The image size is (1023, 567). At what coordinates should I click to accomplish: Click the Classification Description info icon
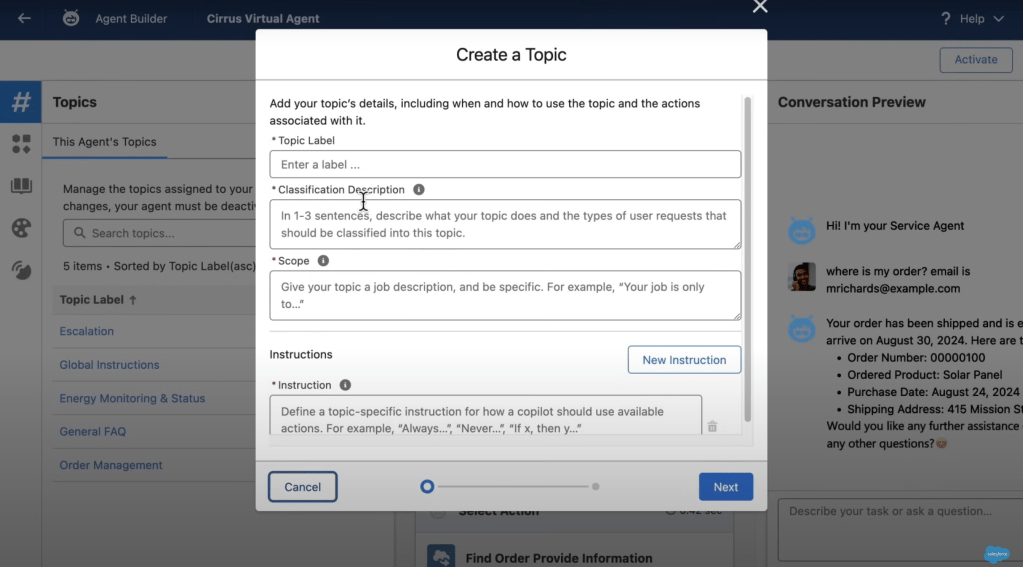pyautogui.click(x=419, y=189)
